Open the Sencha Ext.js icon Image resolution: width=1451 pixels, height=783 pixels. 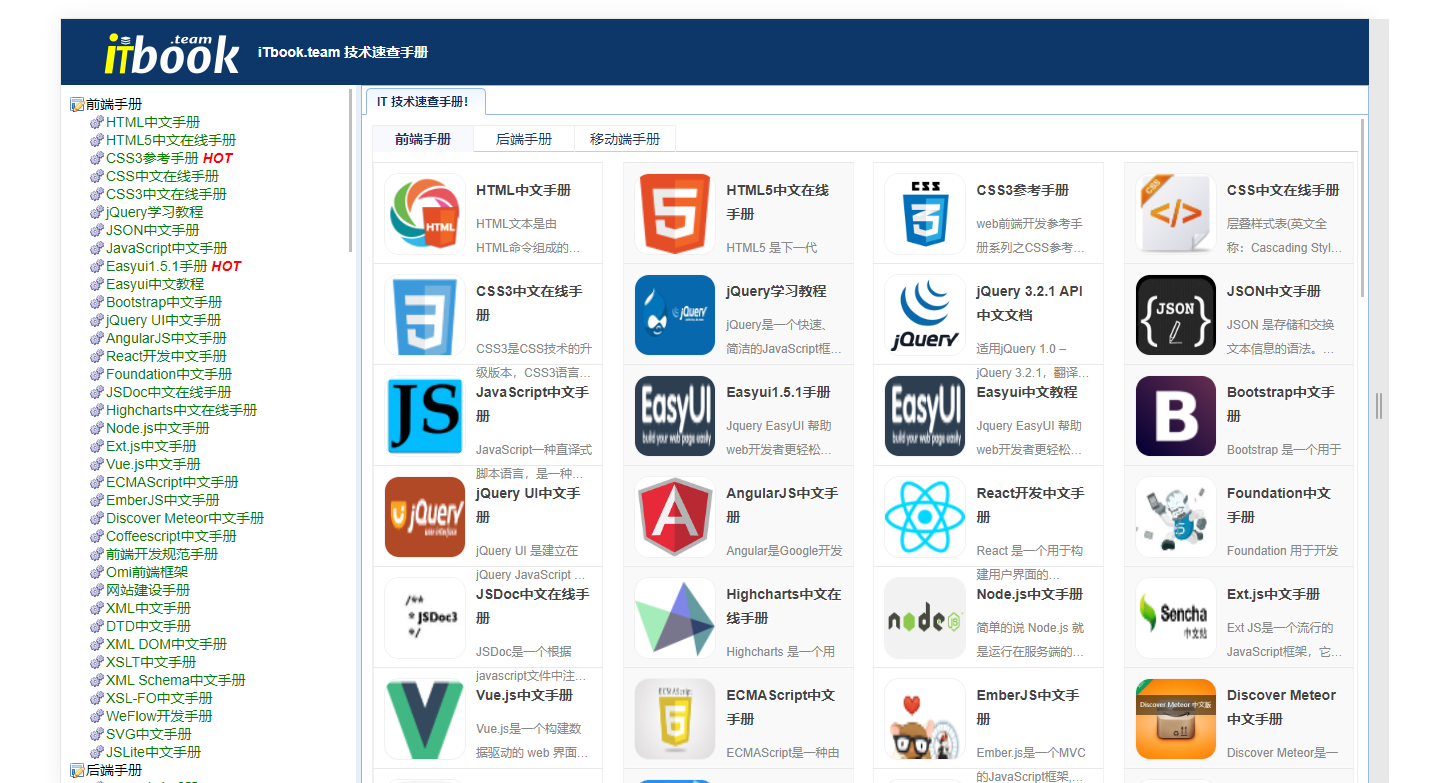[x=1176, y=619]
